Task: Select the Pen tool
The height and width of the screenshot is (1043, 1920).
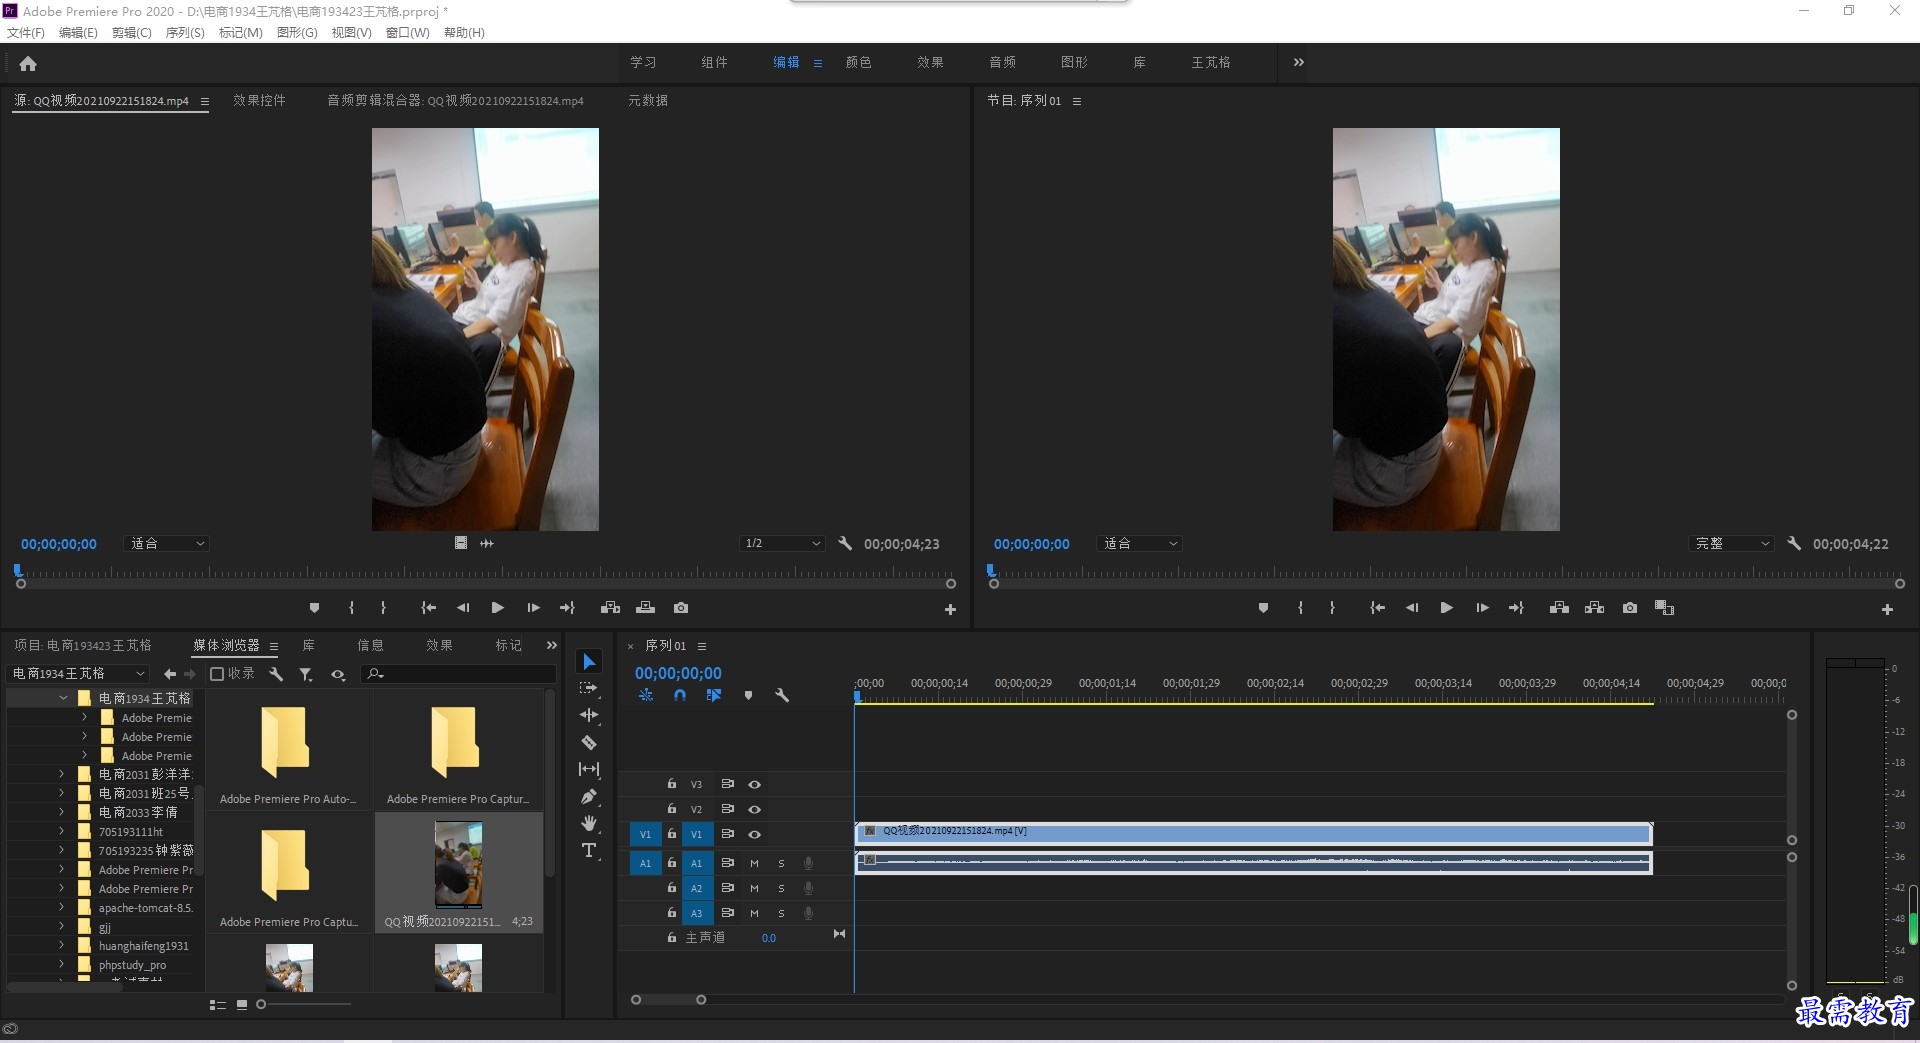Action: (x=589, y=796)
